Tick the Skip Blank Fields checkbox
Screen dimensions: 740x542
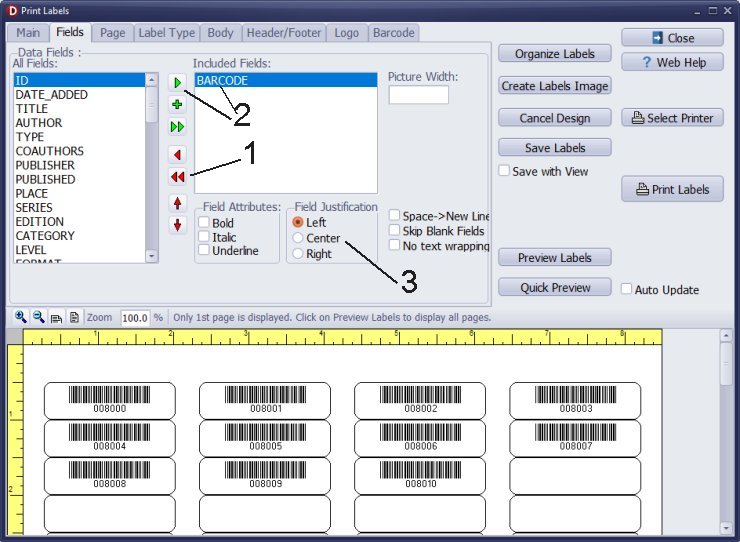pos(395,231)
